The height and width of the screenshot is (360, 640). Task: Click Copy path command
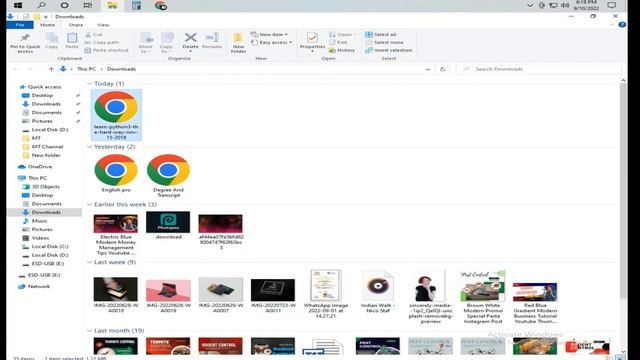[102, 42]
